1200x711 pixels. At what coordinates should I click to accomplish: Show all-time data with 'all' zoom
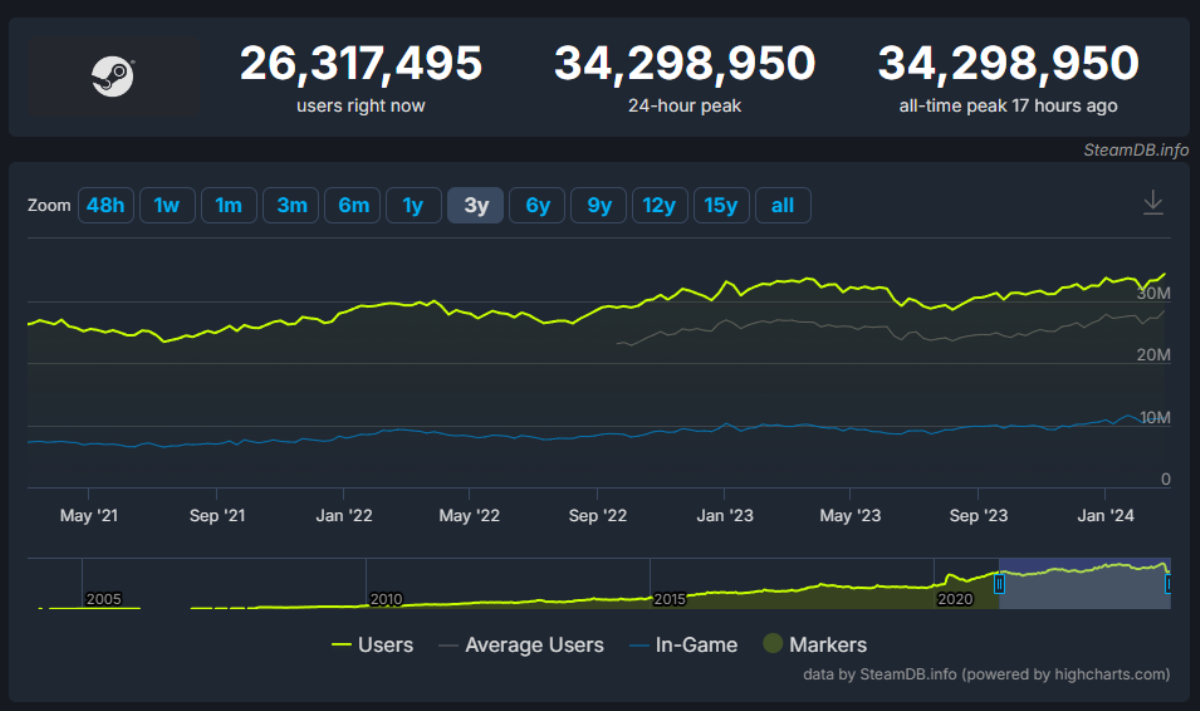pos(783,205)
